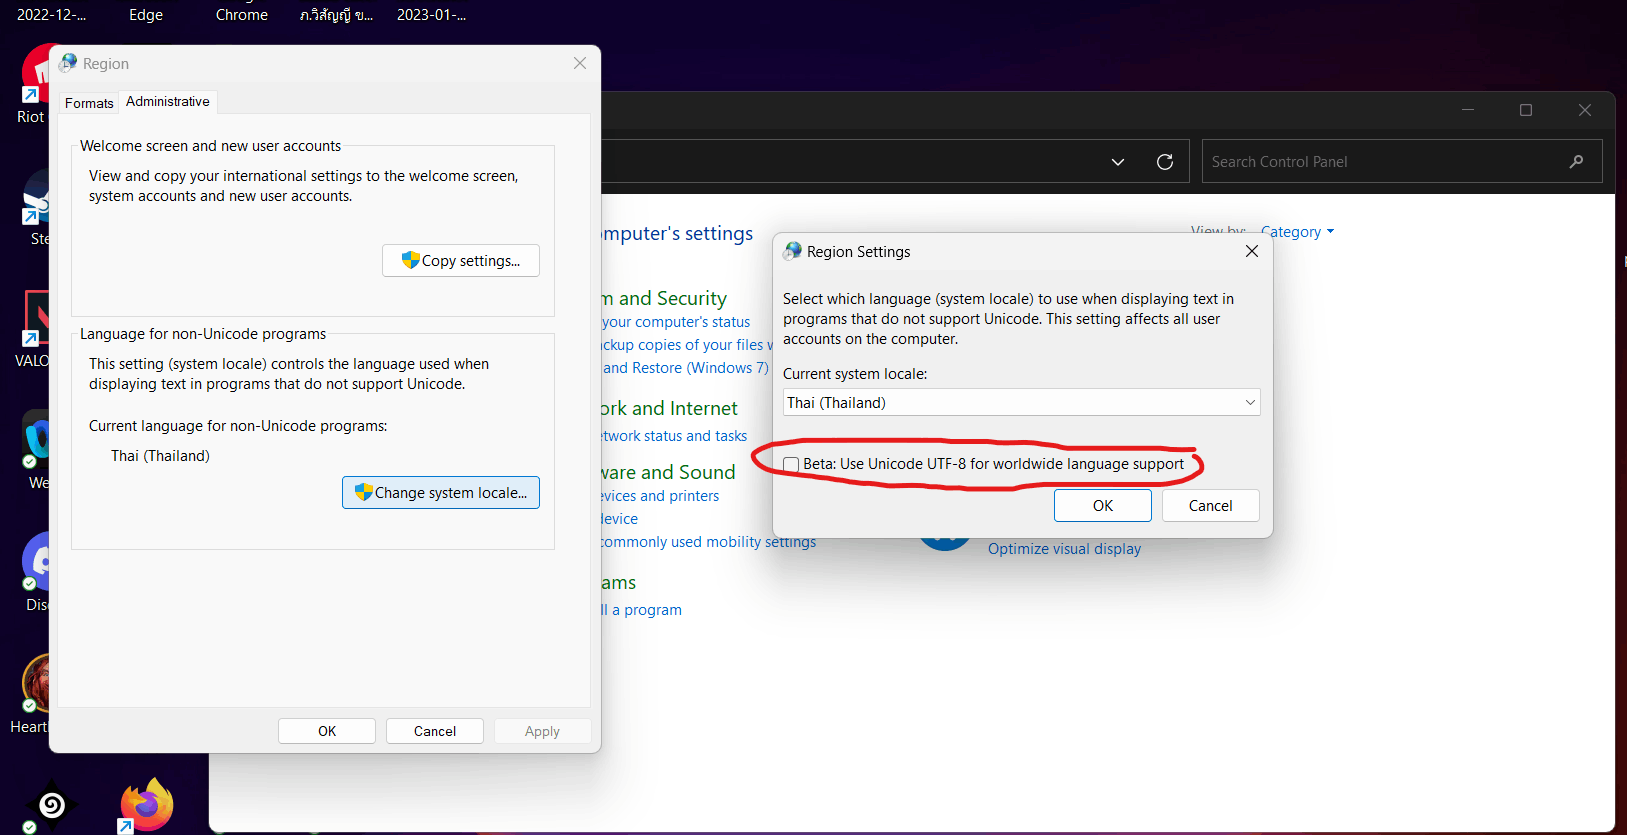Open Hardware and Sound category heading
Image resolution: width=1627 pixels, height=835 pixels.
tap(668, 472)
